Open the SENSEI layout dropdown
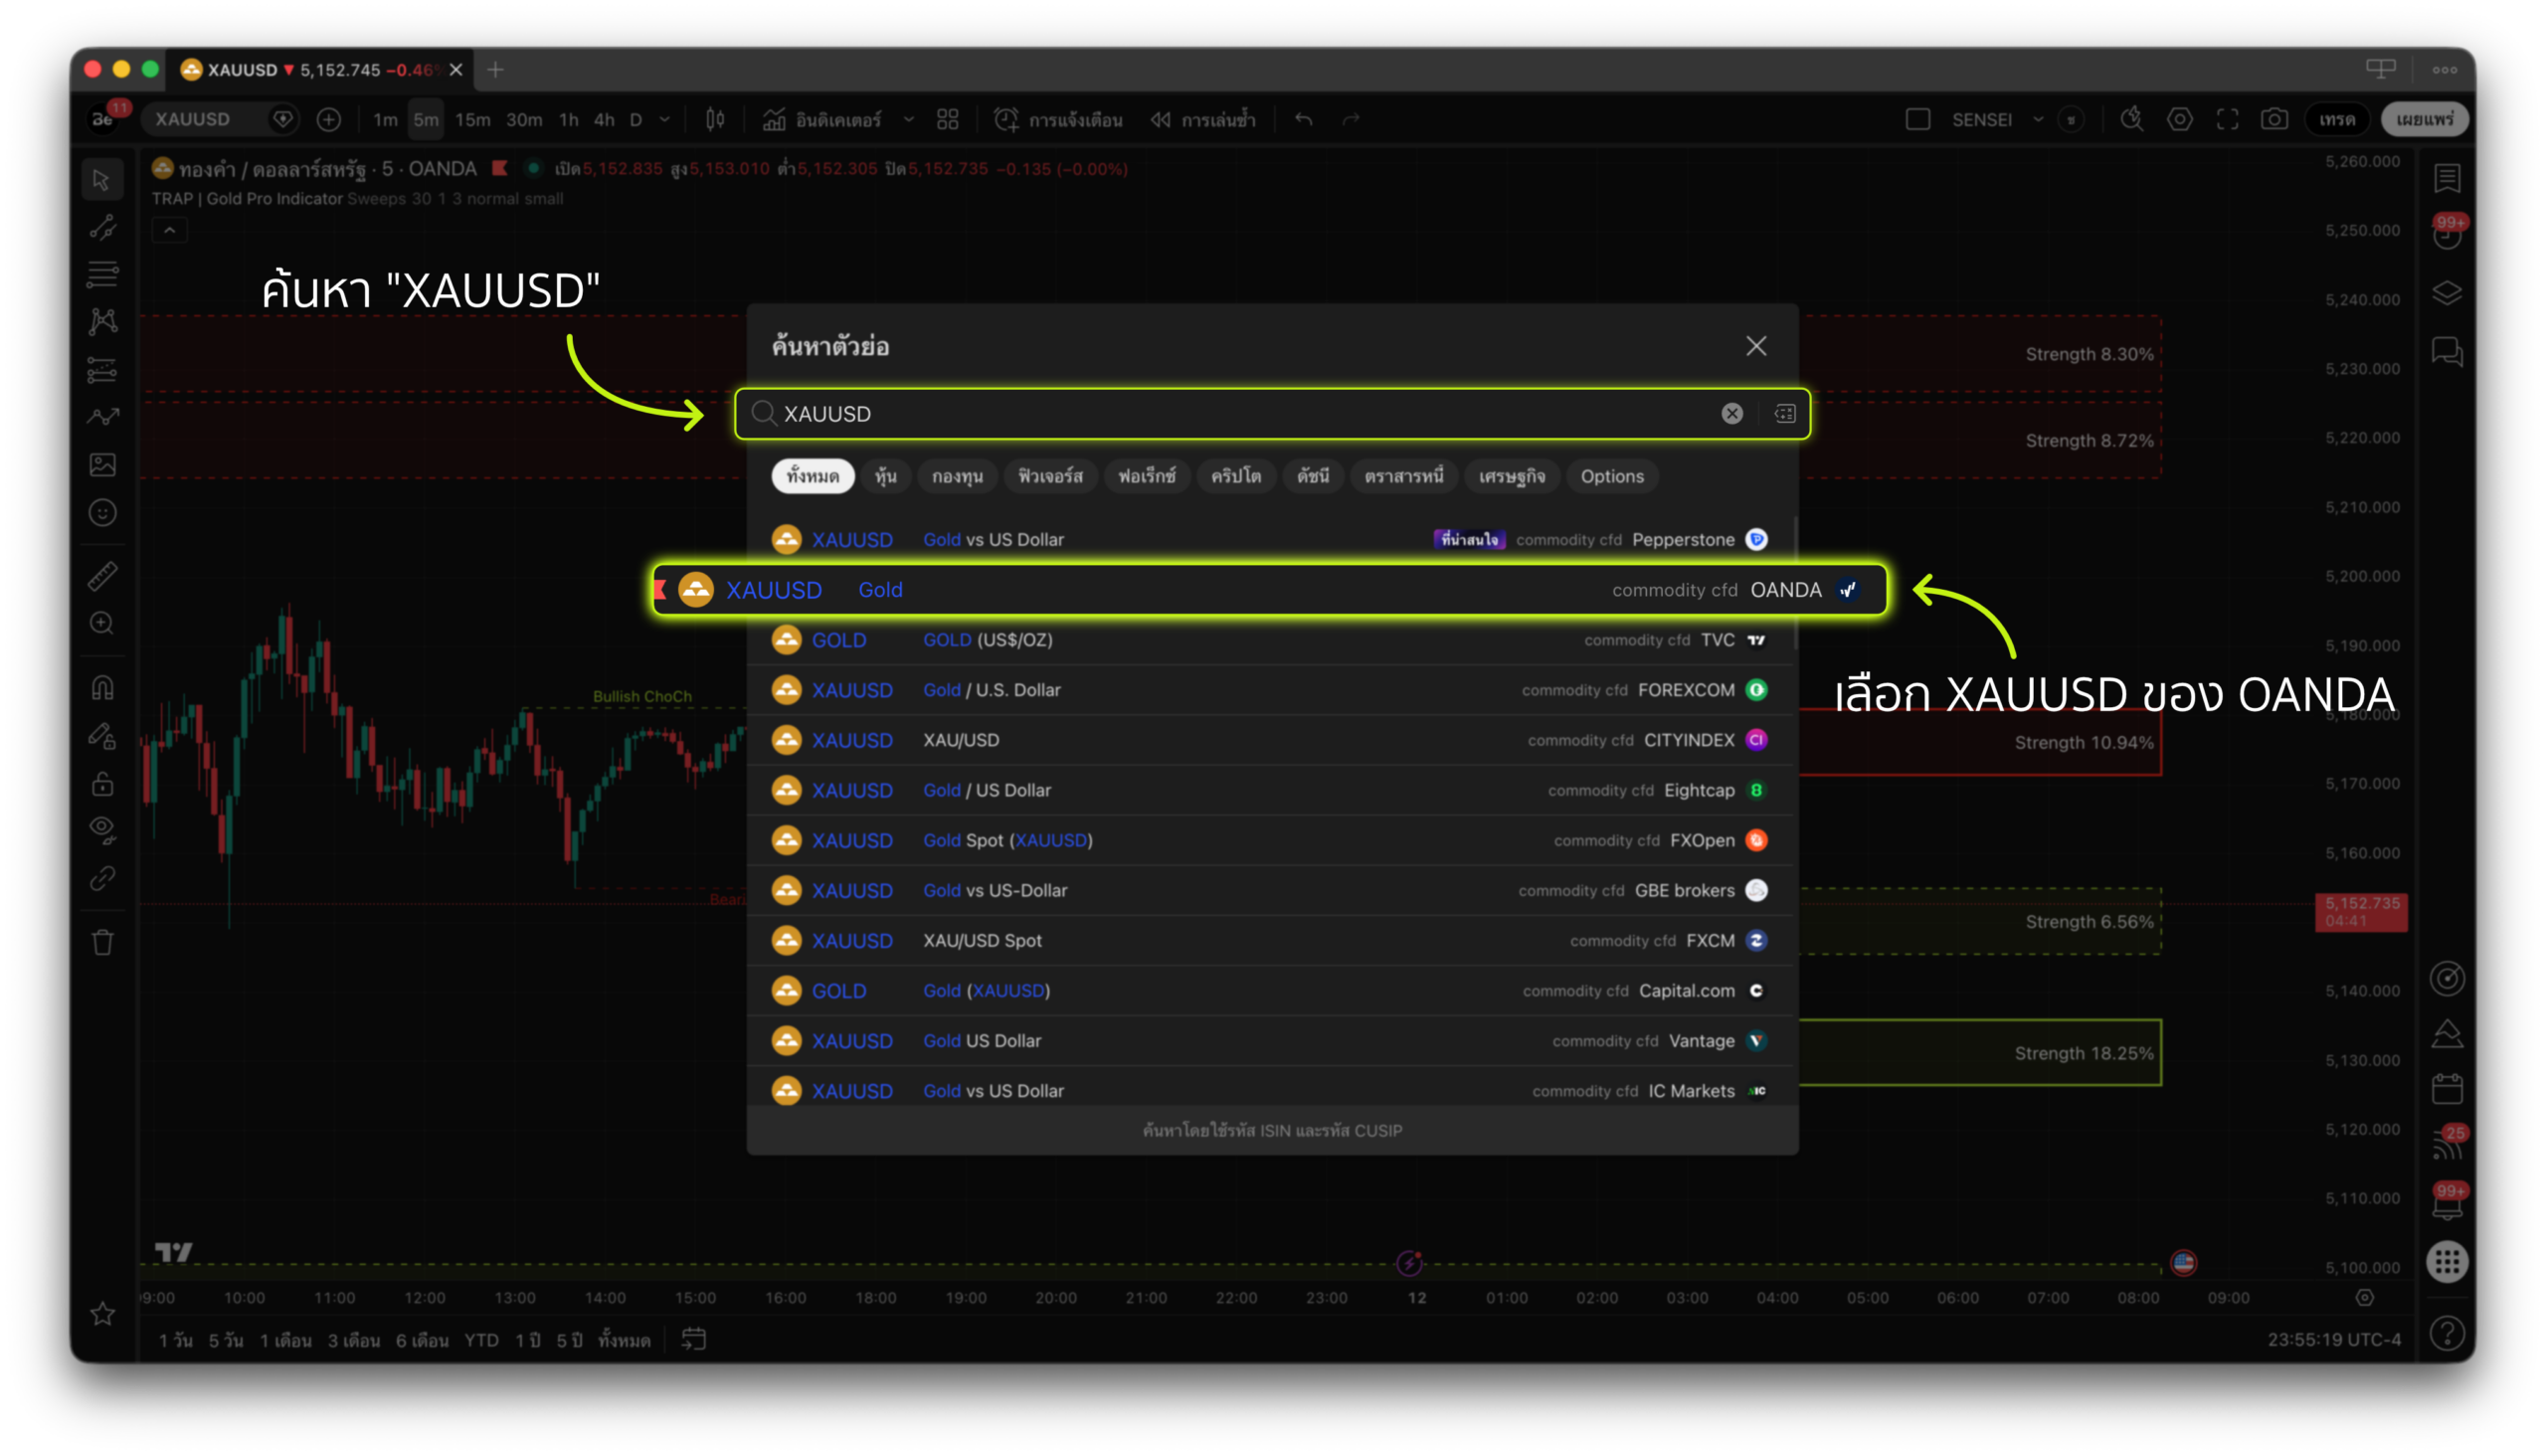Screen dimensions: 2546x1456 pyautogui.click(x=2038, y=120)
